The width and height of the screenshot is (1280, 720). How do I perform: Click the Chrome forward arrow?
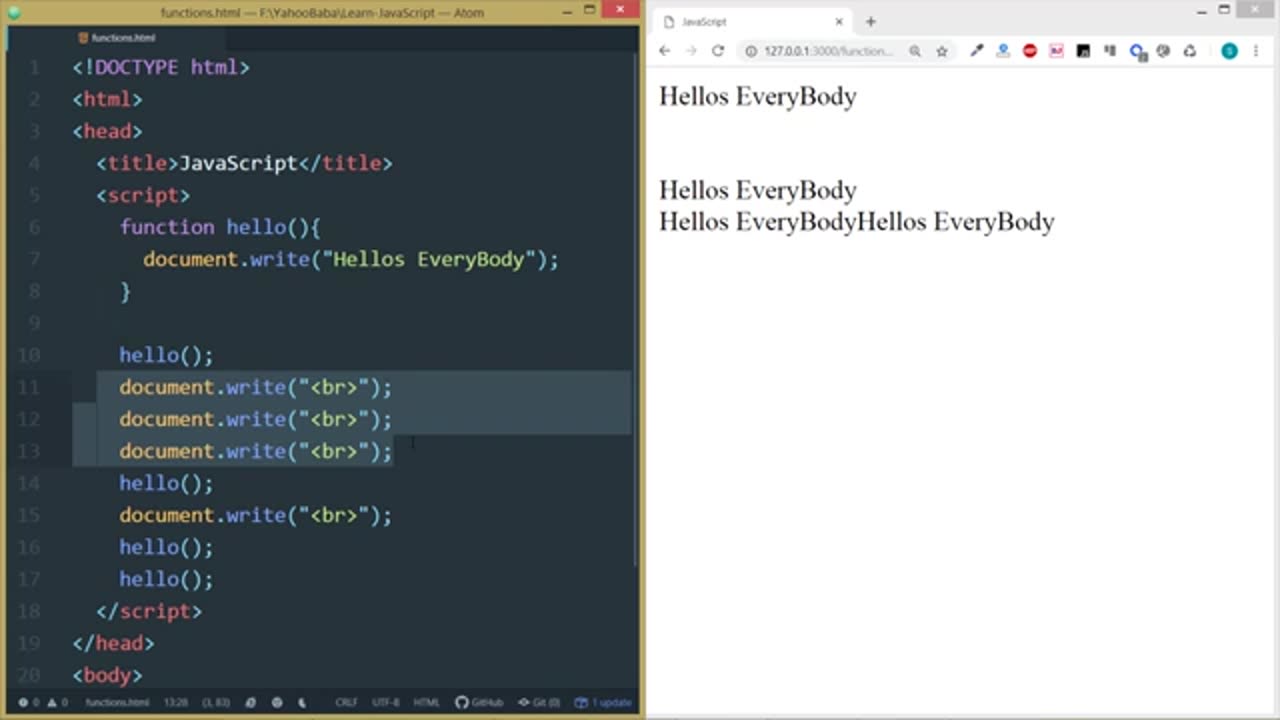point(691,51)
